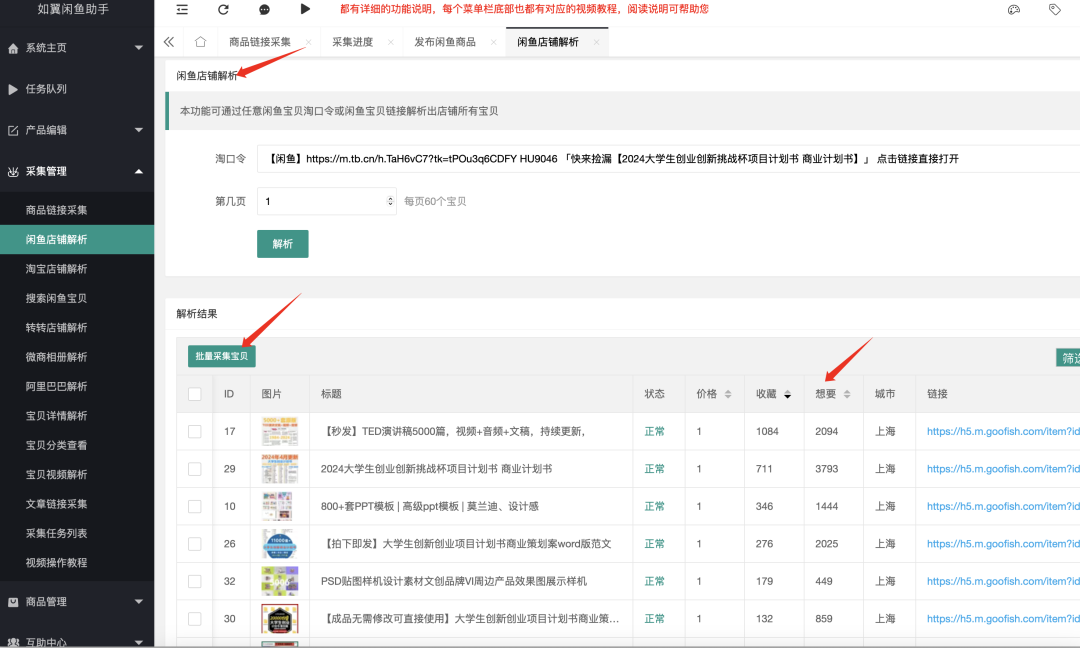The height and width of the screenshot is (648, 1080).
Task: Click the 产品编辑 sidebar icon
Action: tap(12, 129)
